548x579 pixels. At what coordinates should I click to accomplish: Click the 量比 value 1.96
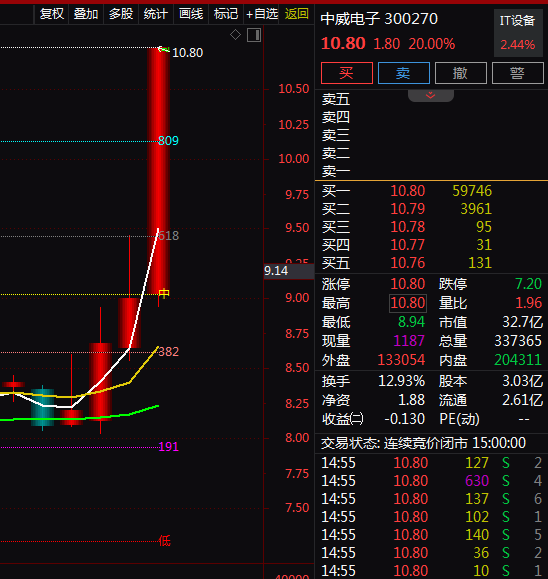click(x=528, y=303)
